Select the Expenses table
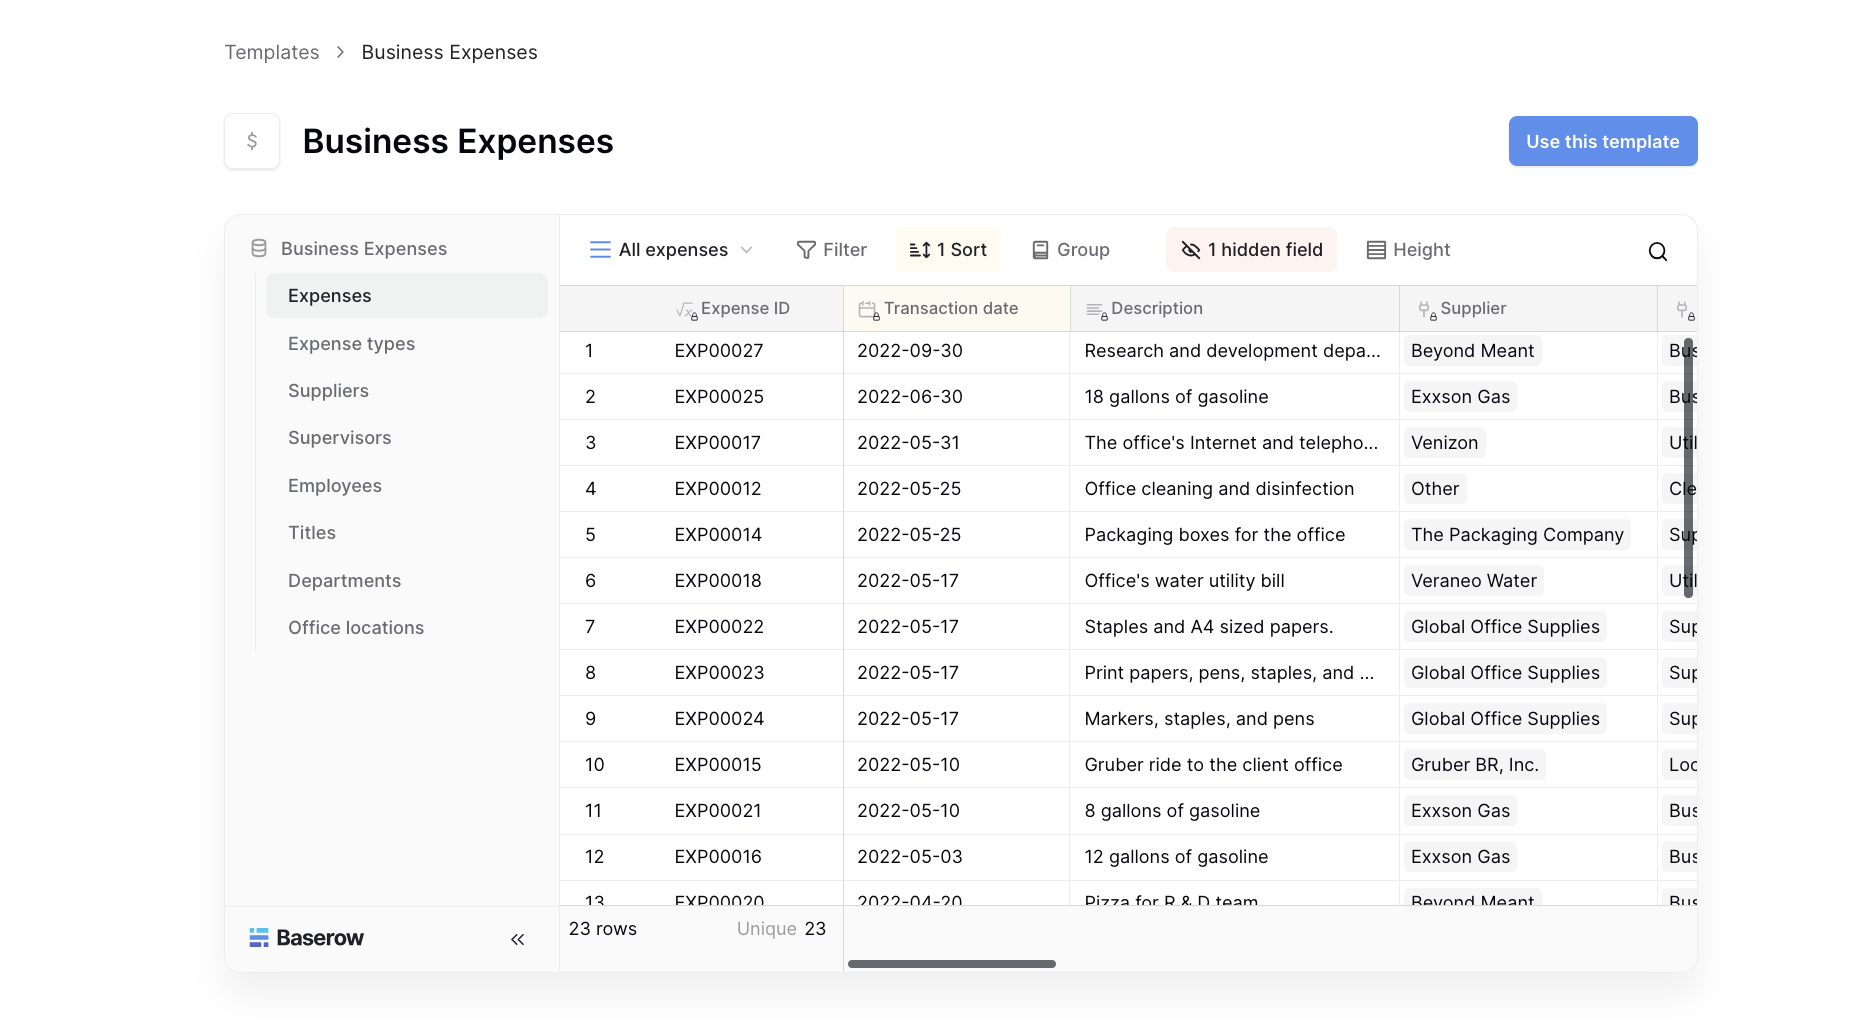This screenshot has width=1876, height=1032. pos(407,296)
